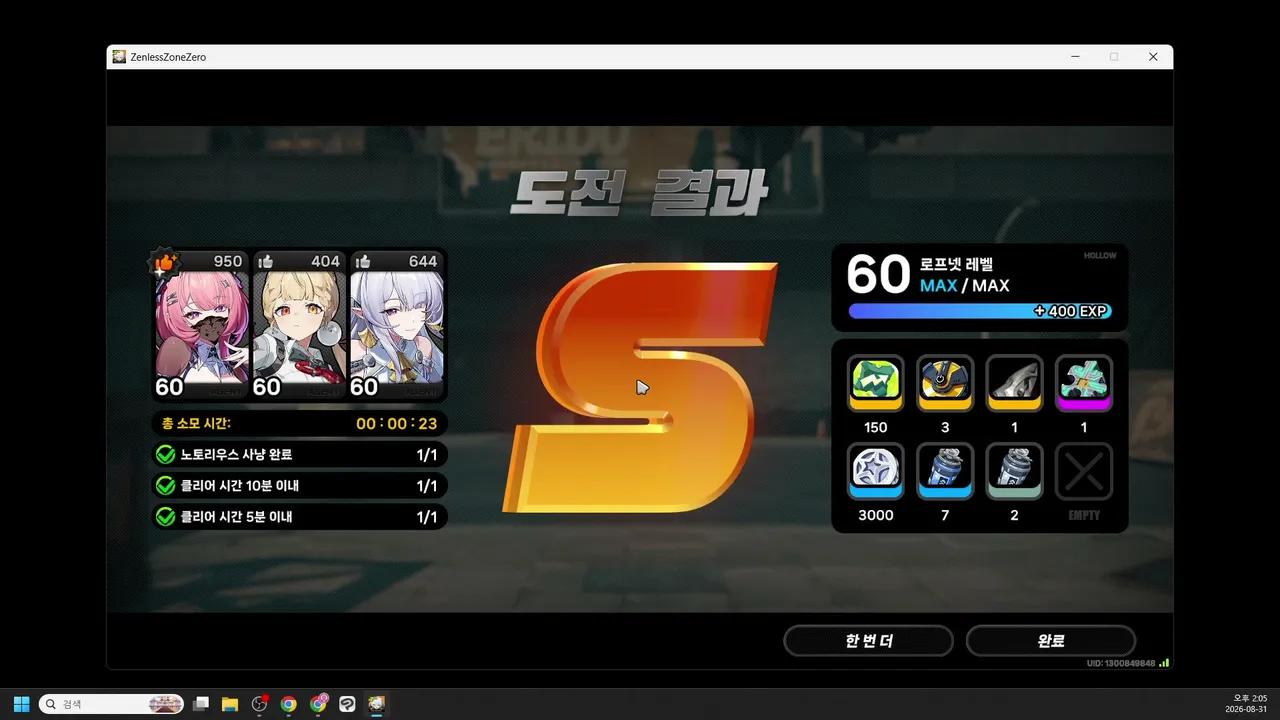Open the yellow disc reward with count 3
This screenshot has height=720, width=1280.
(945, 383)
